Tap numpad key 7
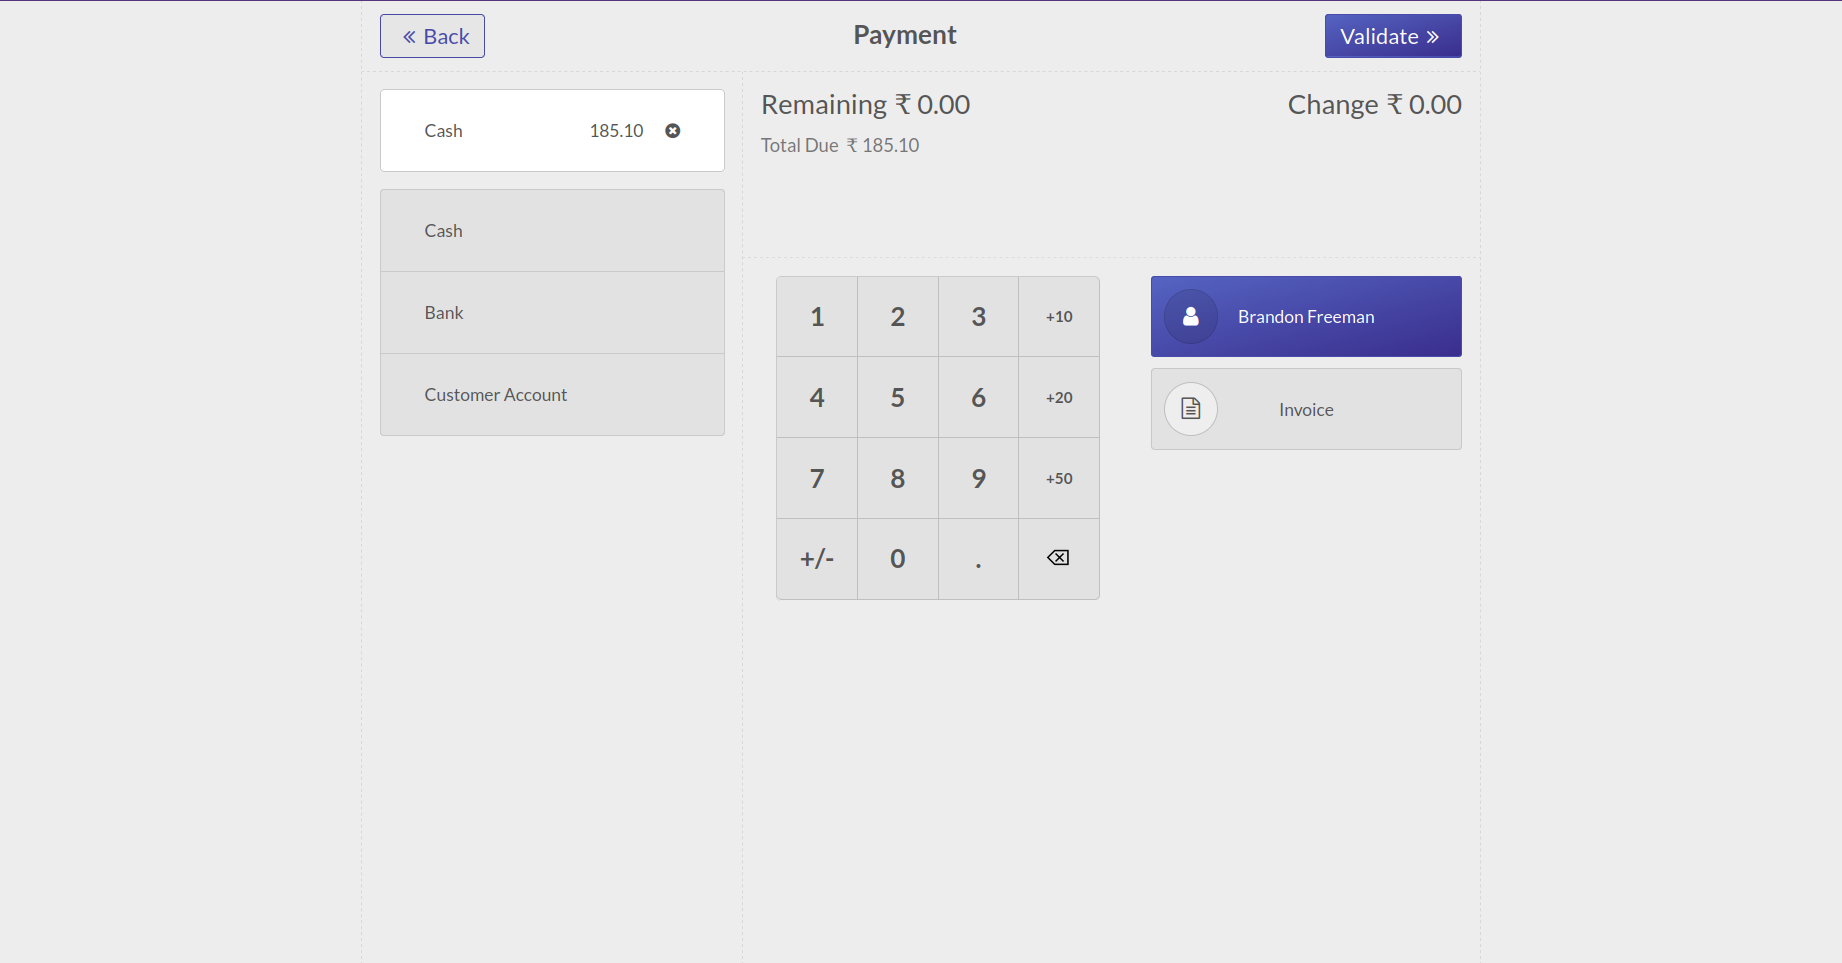The width and height of the screenshot is (1842, 963). (x=817, y=478)
